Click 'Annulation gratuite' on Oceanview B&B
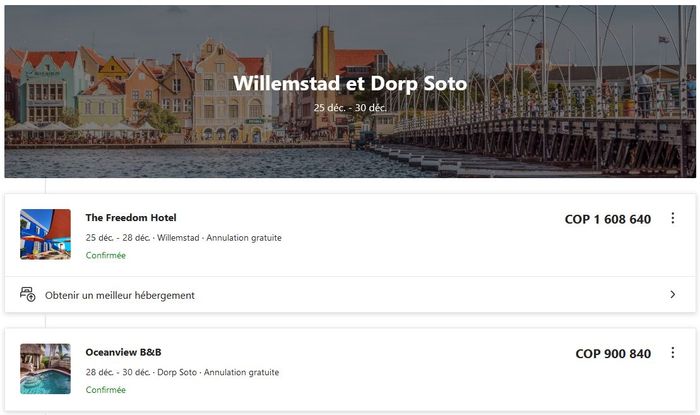The height and width of the screenshot is (415, 700). (x=241, y=372)
